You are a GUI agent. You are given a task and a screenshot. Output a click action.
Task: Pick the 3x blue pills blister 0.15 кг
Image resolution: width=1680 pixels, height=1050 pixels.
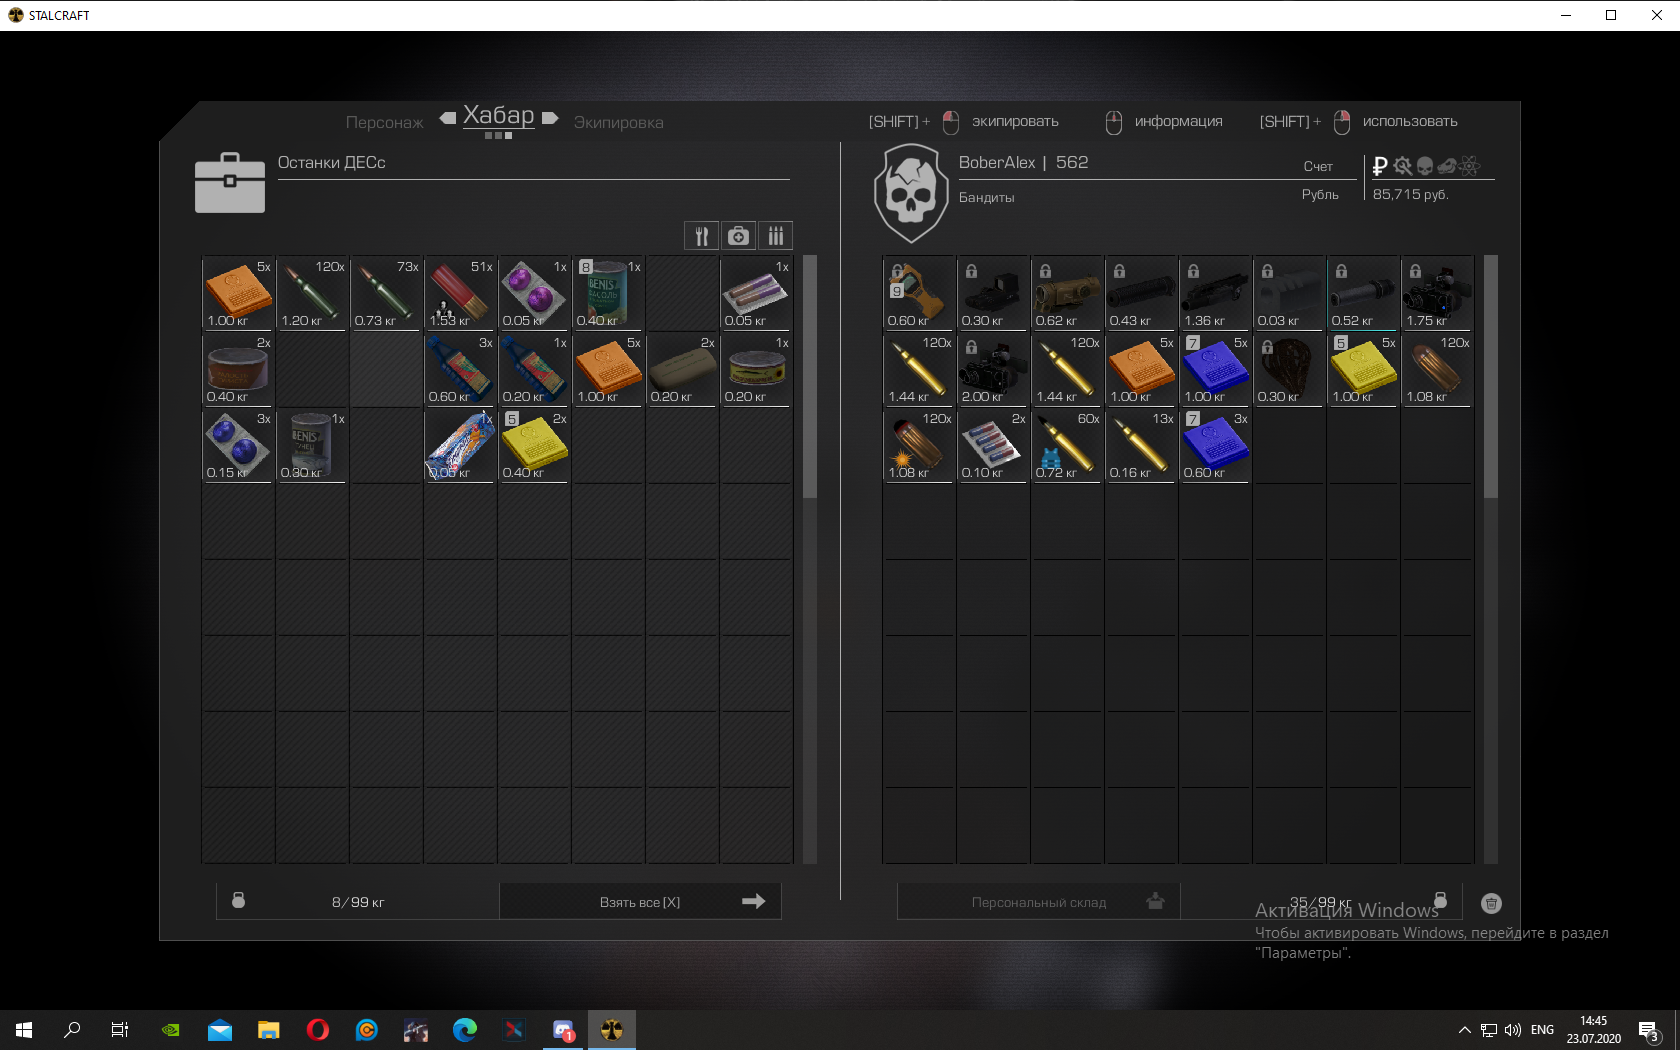[x=238, y=445]
